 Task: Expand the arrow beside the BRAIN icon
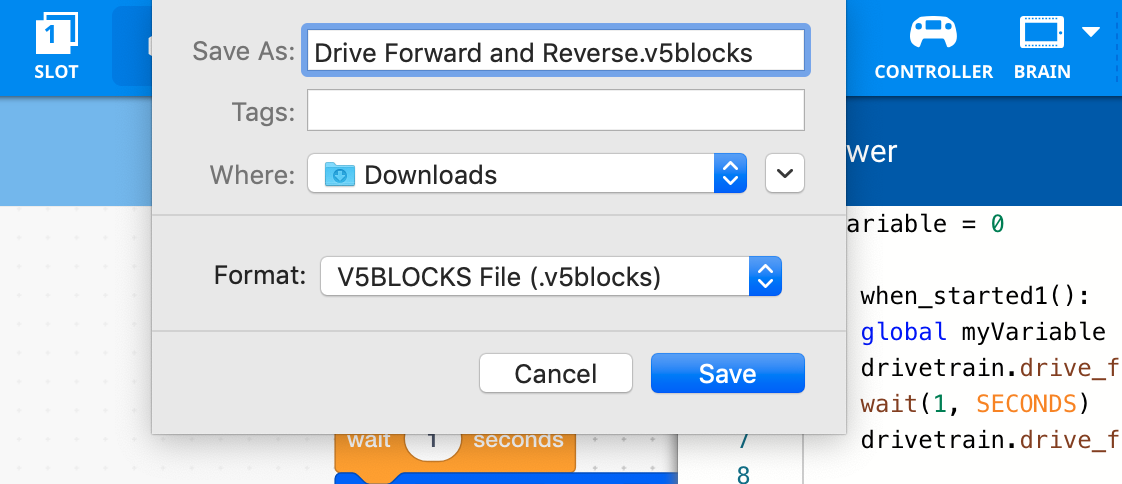coord(1091,32)
